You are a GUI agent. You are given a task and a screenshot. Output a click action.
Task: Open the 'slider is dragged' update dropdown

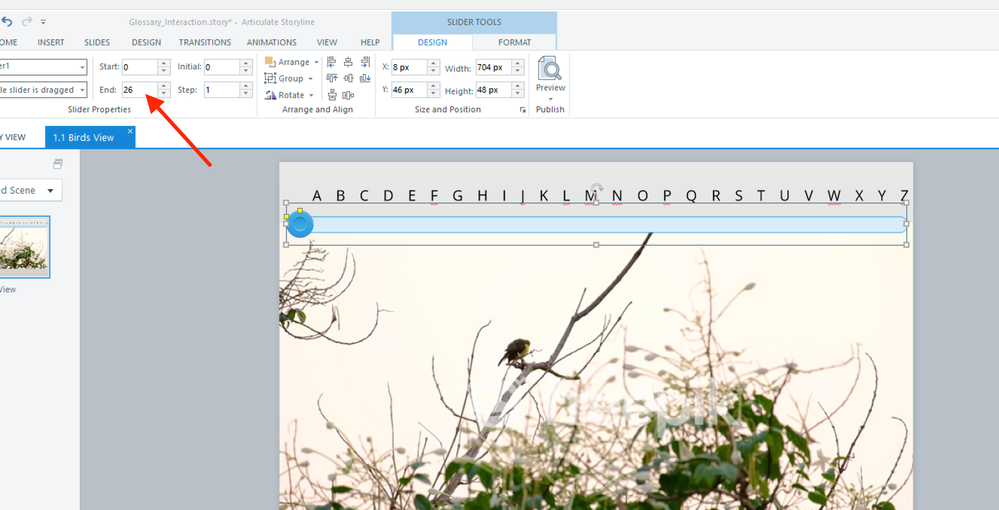82,90
